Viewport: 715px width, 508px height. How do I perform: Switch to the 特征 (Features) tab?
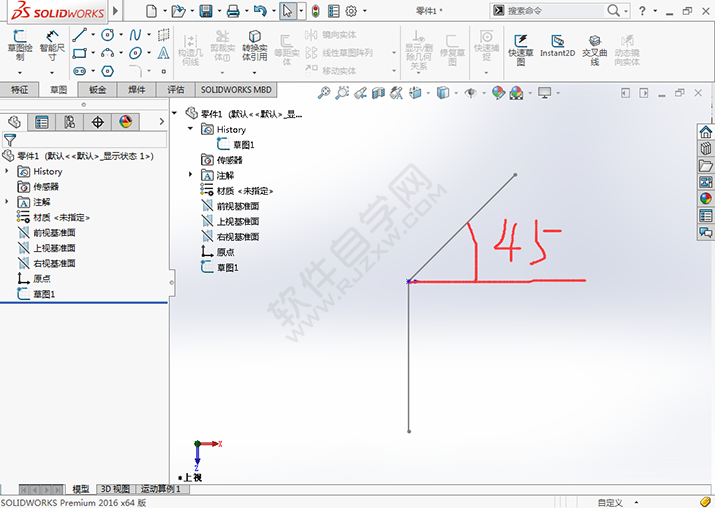tap(20, 90)
